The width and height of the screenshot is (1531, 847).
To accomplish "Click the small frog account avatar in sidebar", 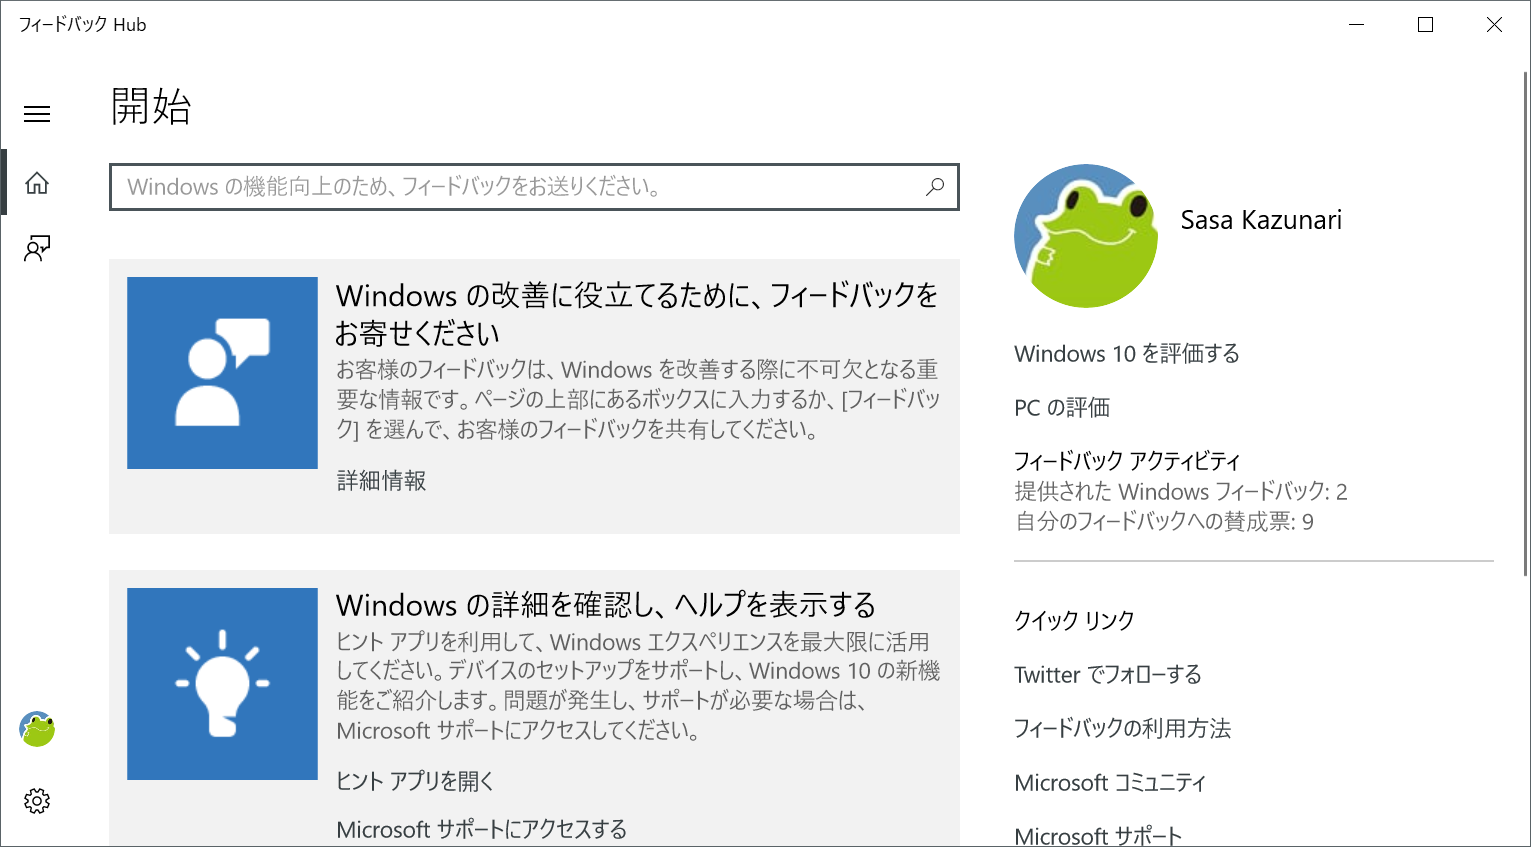I will (x=37, y=729).
